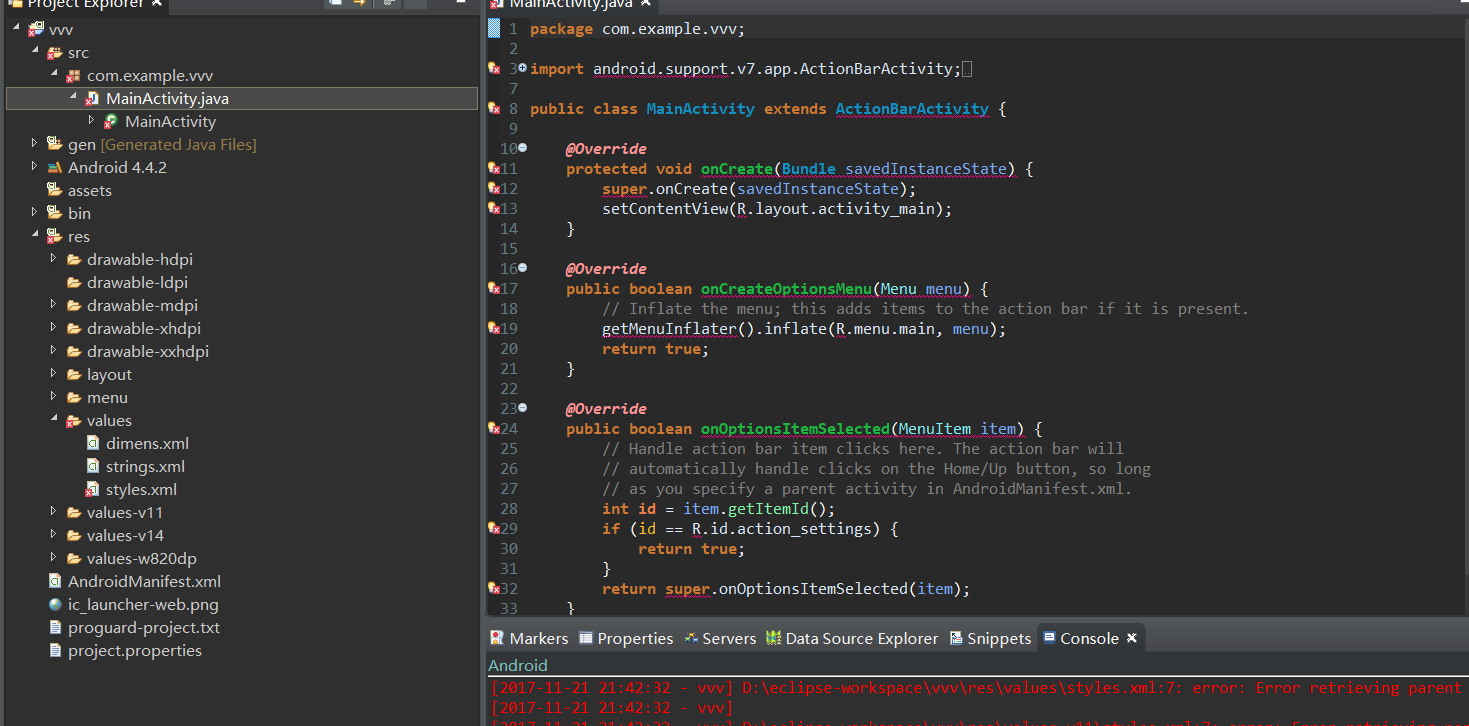
Task: Click the proguard-project.txt file icon
Action: click(x=55, y=628)
